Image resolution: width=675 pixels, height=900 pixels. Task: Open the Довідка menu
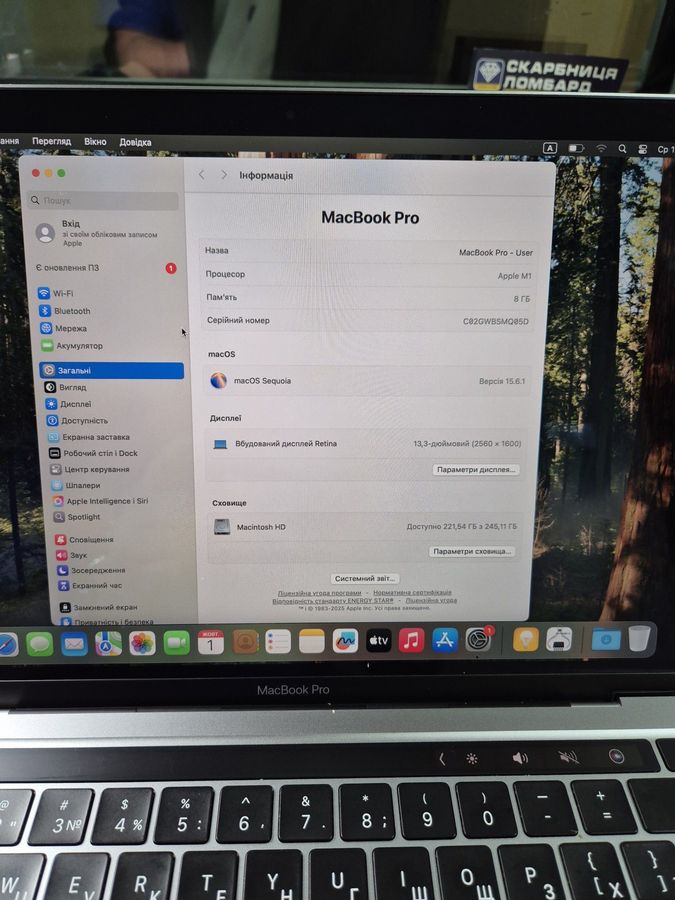tap(135, 142)
